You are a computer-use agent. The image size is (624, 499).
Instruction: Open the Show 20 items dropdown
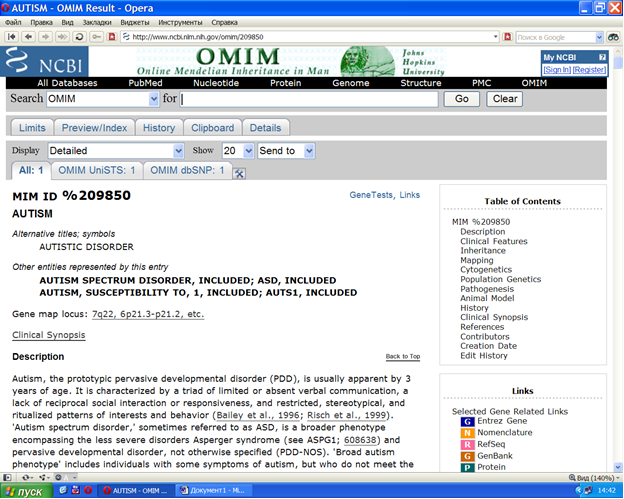tap(249, 151)
